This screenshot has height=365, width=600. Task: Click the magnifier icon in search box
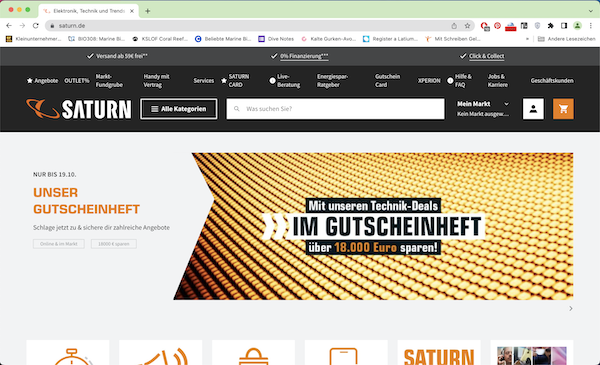237,109
